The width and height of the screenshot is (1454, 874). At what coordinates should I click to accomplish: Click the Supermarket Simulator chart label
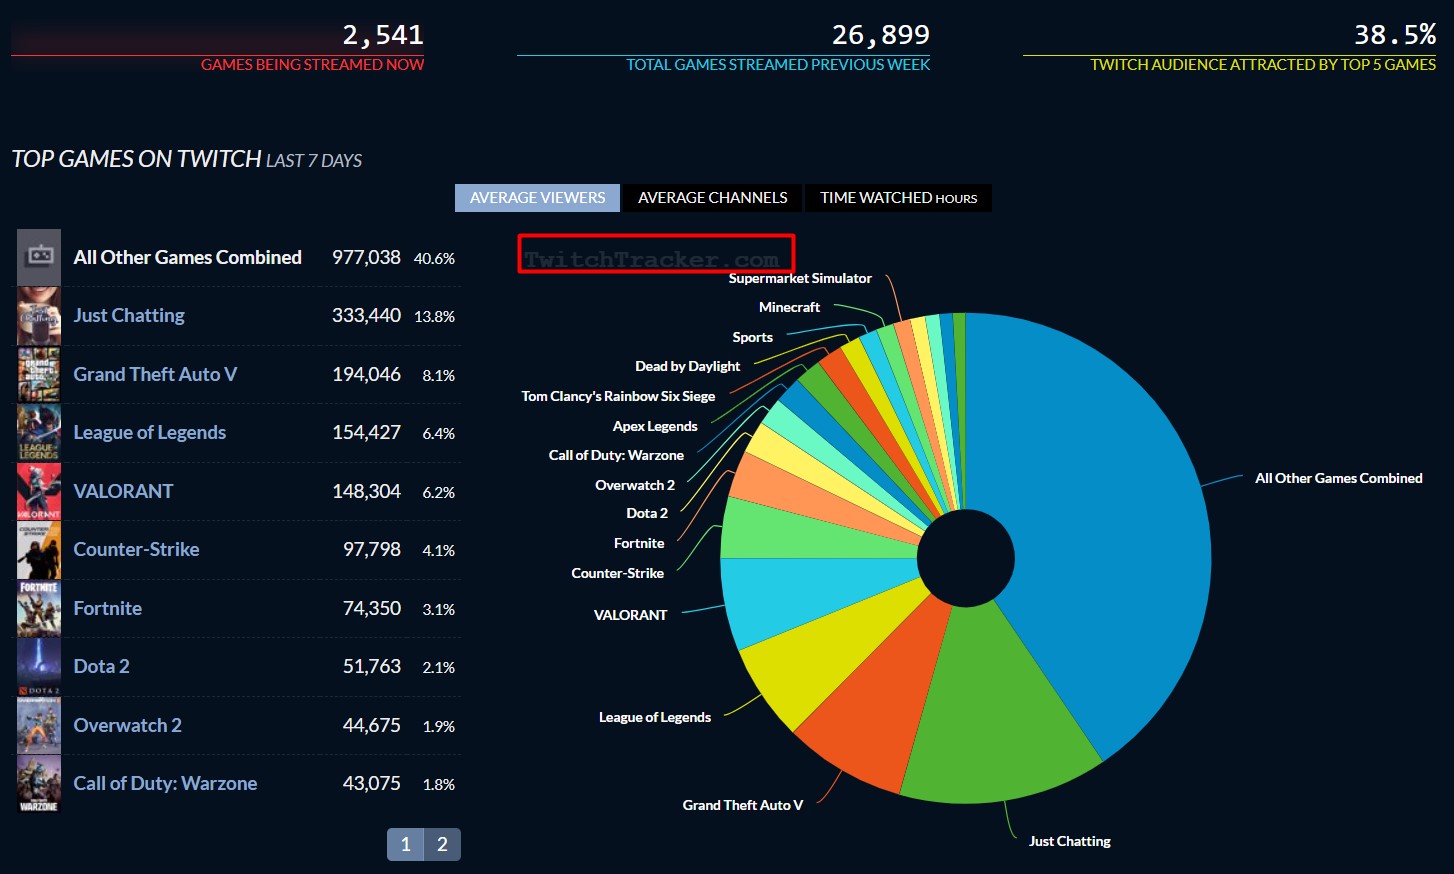tap(800, 278)
